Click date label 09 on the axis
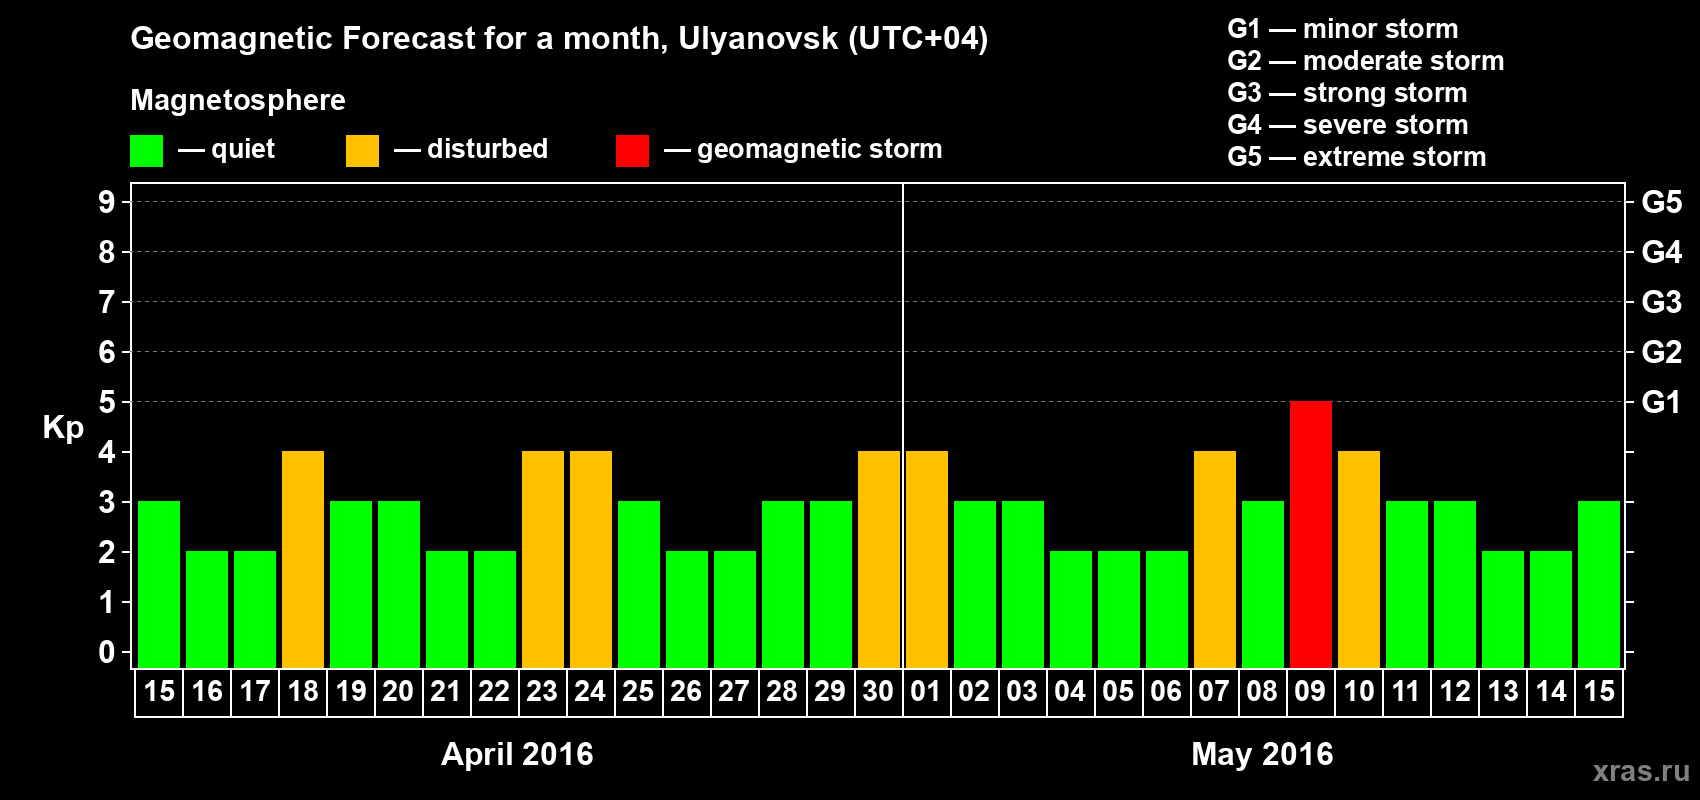Viewport: 1700px width, 800px height. [1310, 692]
